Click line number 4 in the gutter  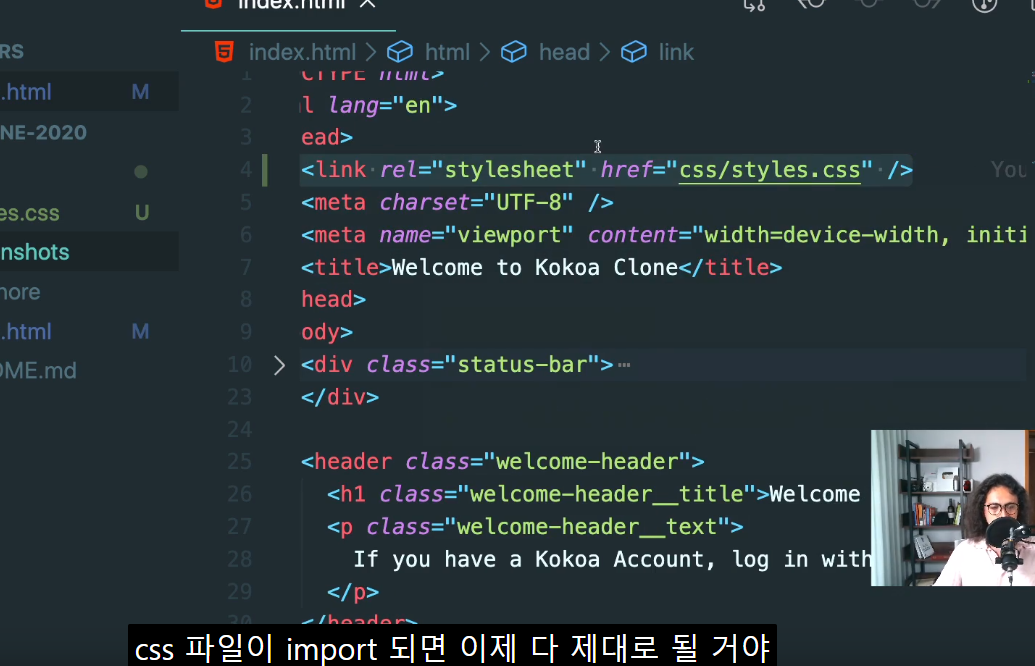(246, 170)
